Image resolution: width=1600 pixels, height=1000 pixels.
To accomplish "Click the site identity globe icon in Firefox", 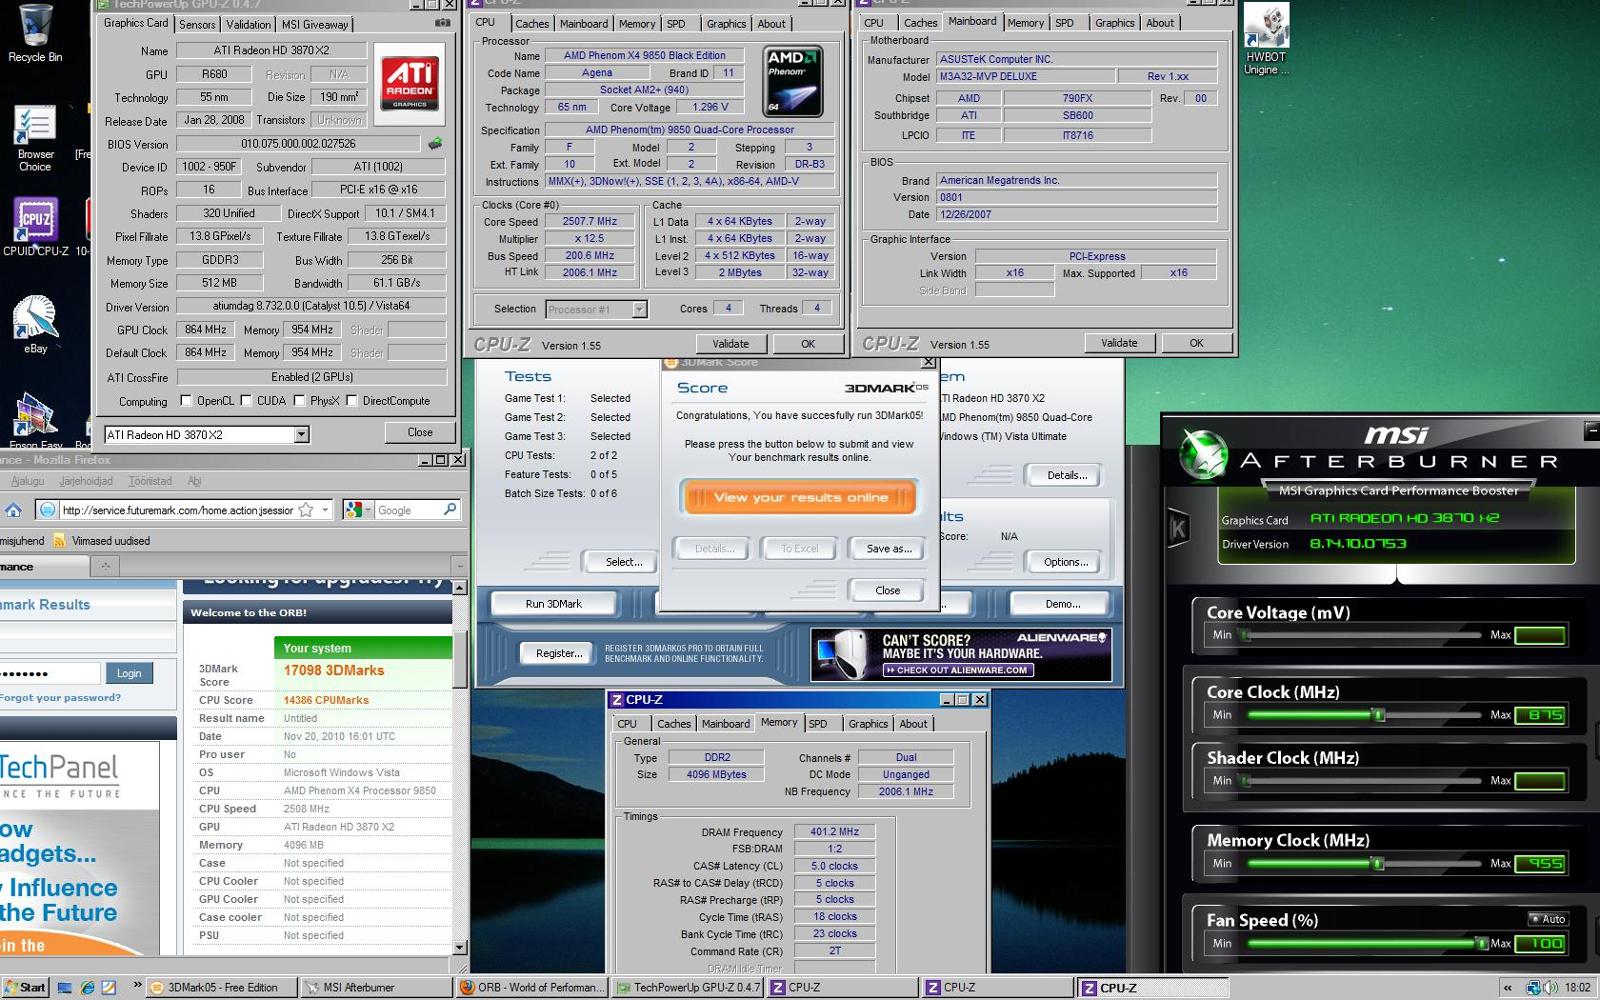I will coord(48,510).
